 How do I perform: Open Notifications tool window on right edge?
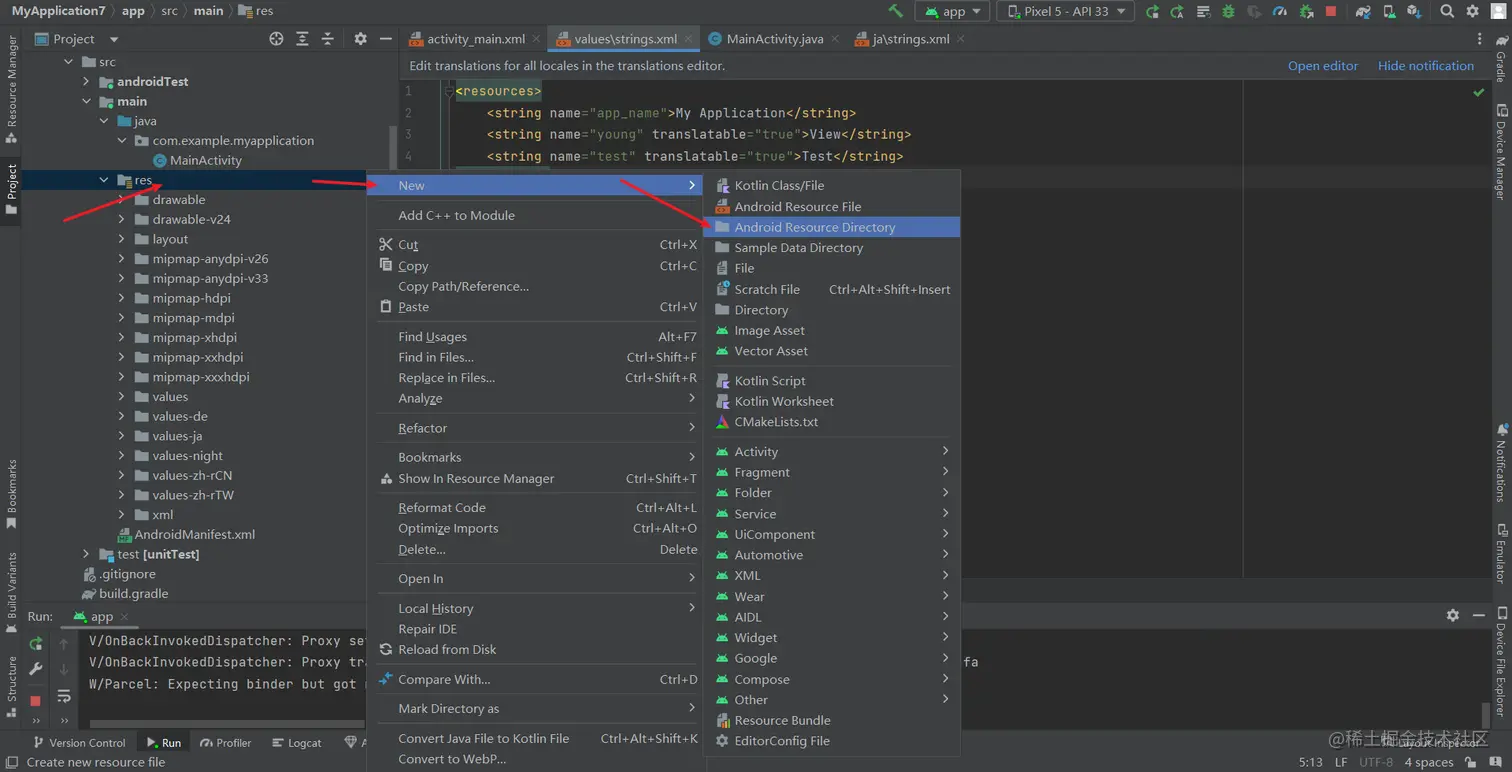[1500, 463]
